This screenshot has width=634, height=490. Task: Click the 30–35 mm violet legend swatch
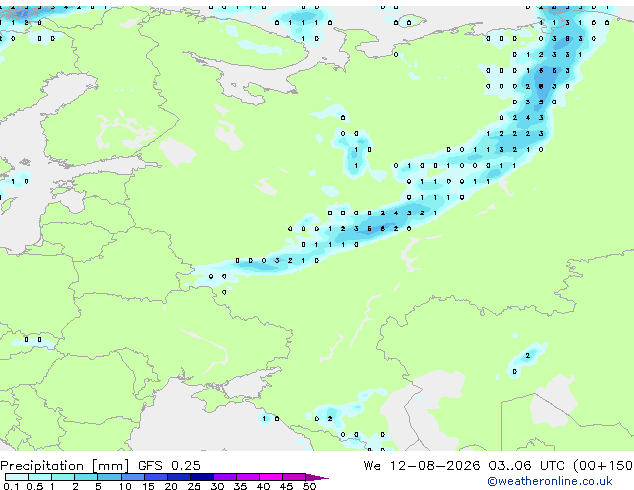pyautogui.click(x=225, y=477)
